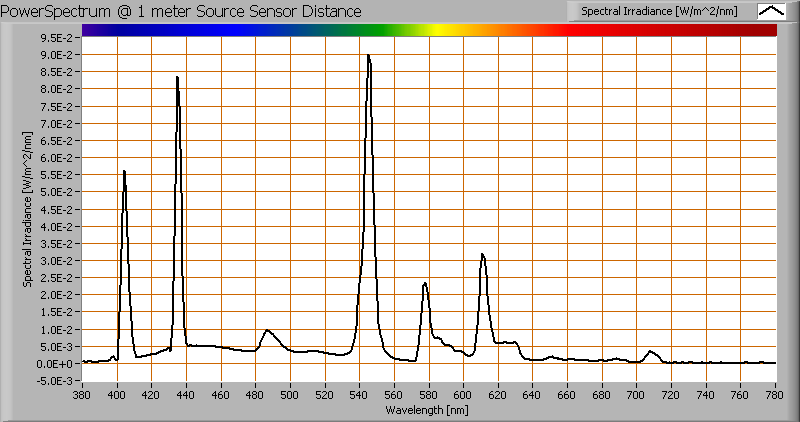The image size is (800, 422).
Task: Click the spectral peak near 578 nm
Action: 425,284
